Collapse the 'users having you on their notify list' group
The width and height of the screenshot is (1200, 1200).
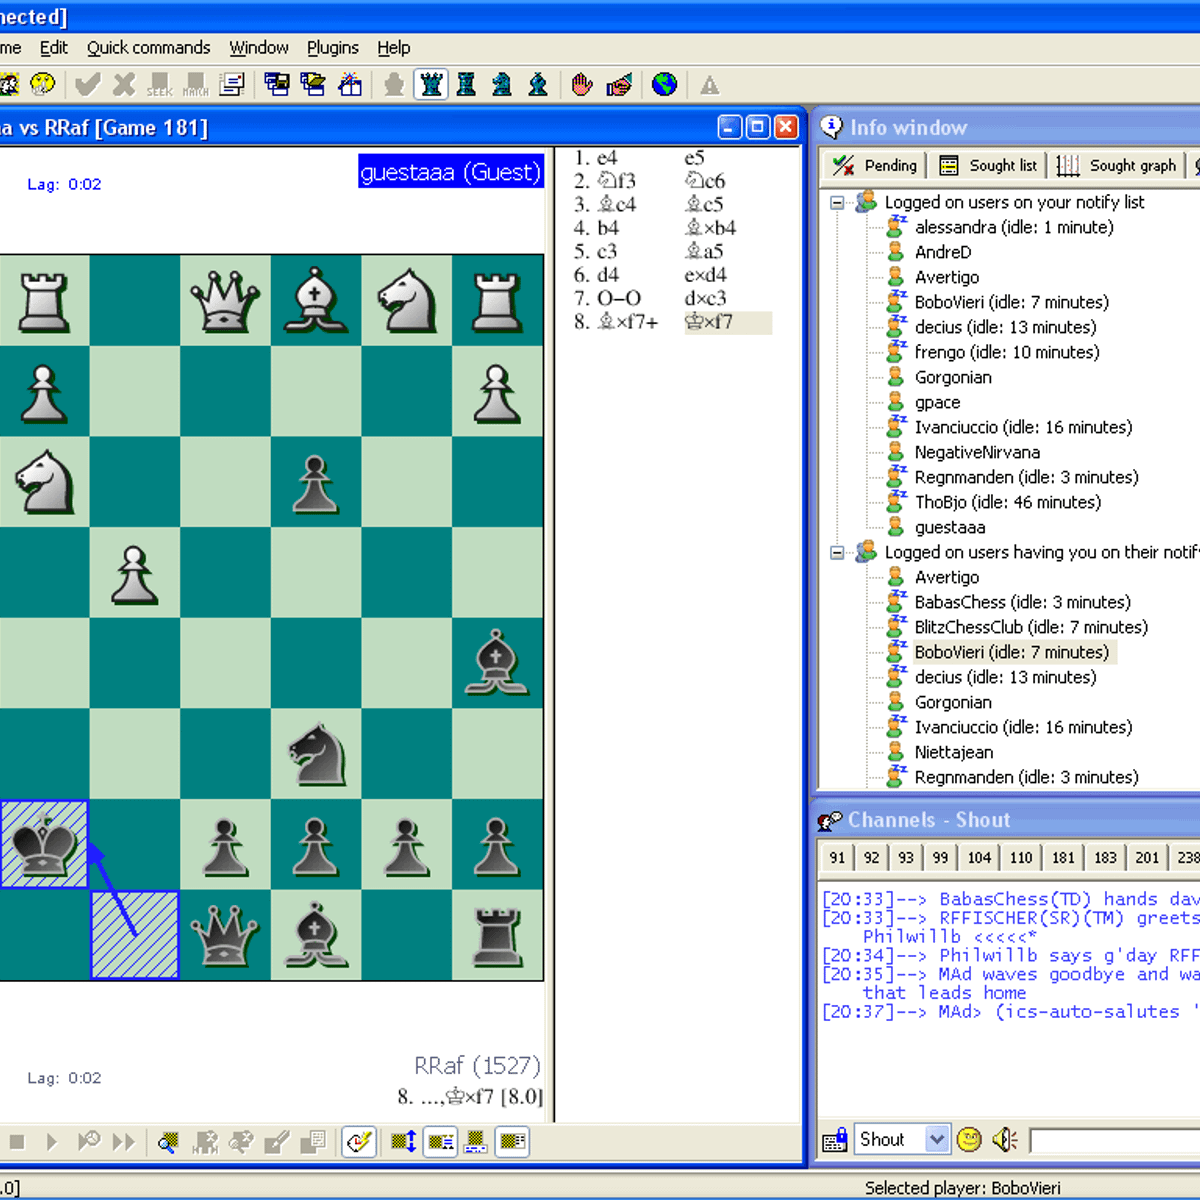(x=837, y=552)
